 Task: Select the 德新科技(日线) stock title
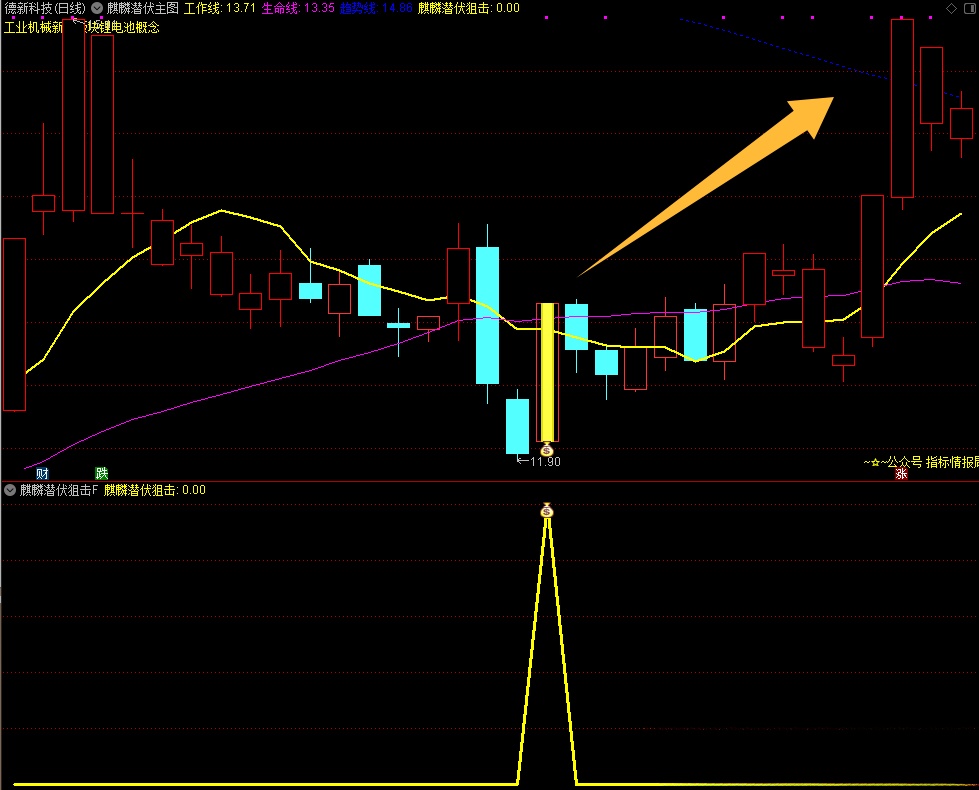click(x=44, y=8)
